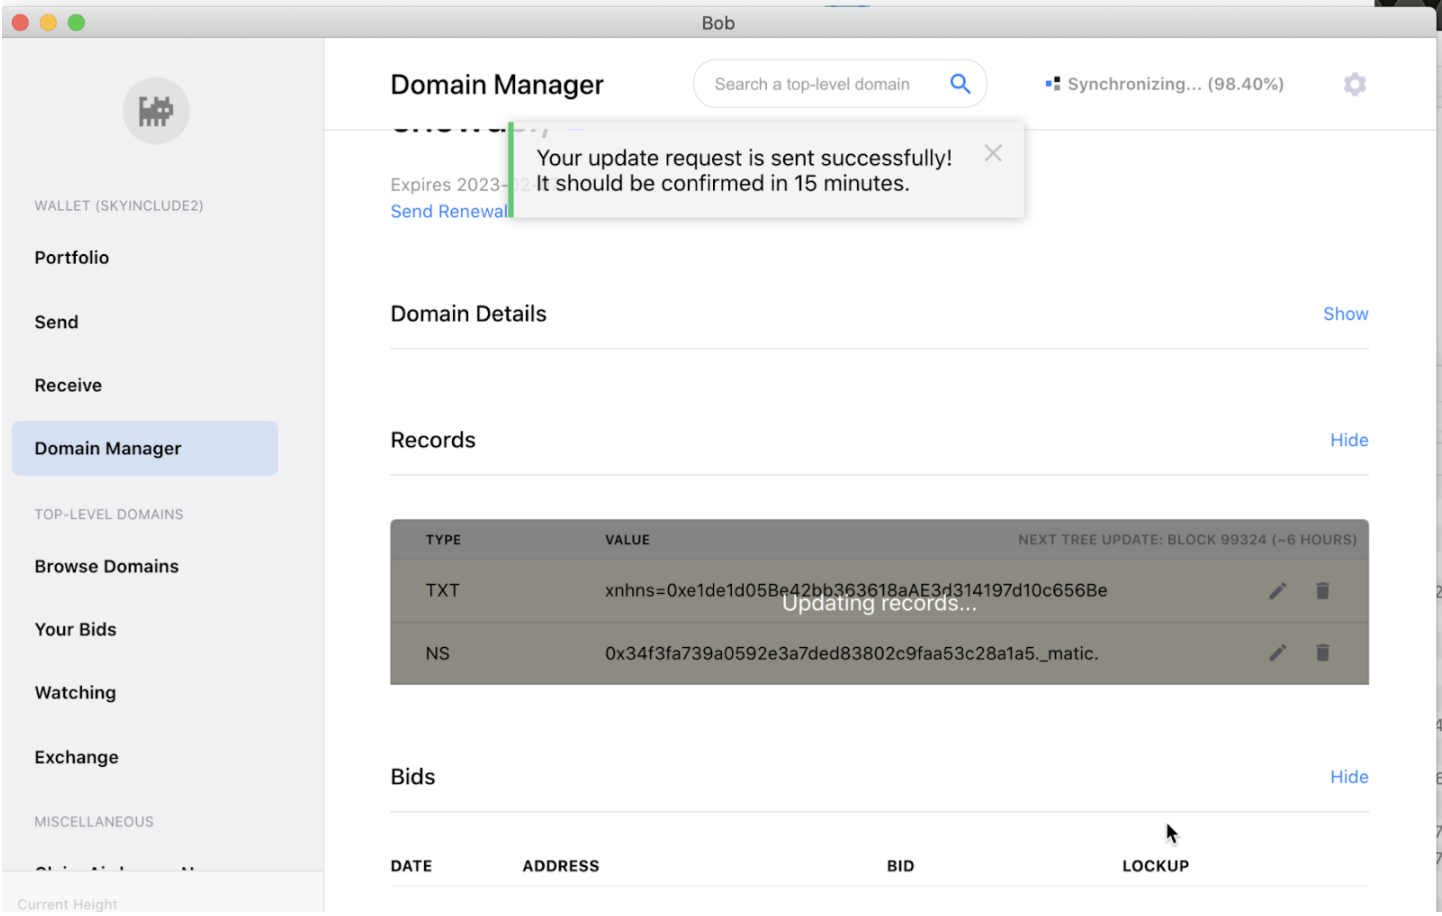This screenshot has width=1442, height=916.
Task: Select Browse Domains in sidebar
Action: click(x=106, y=566)
